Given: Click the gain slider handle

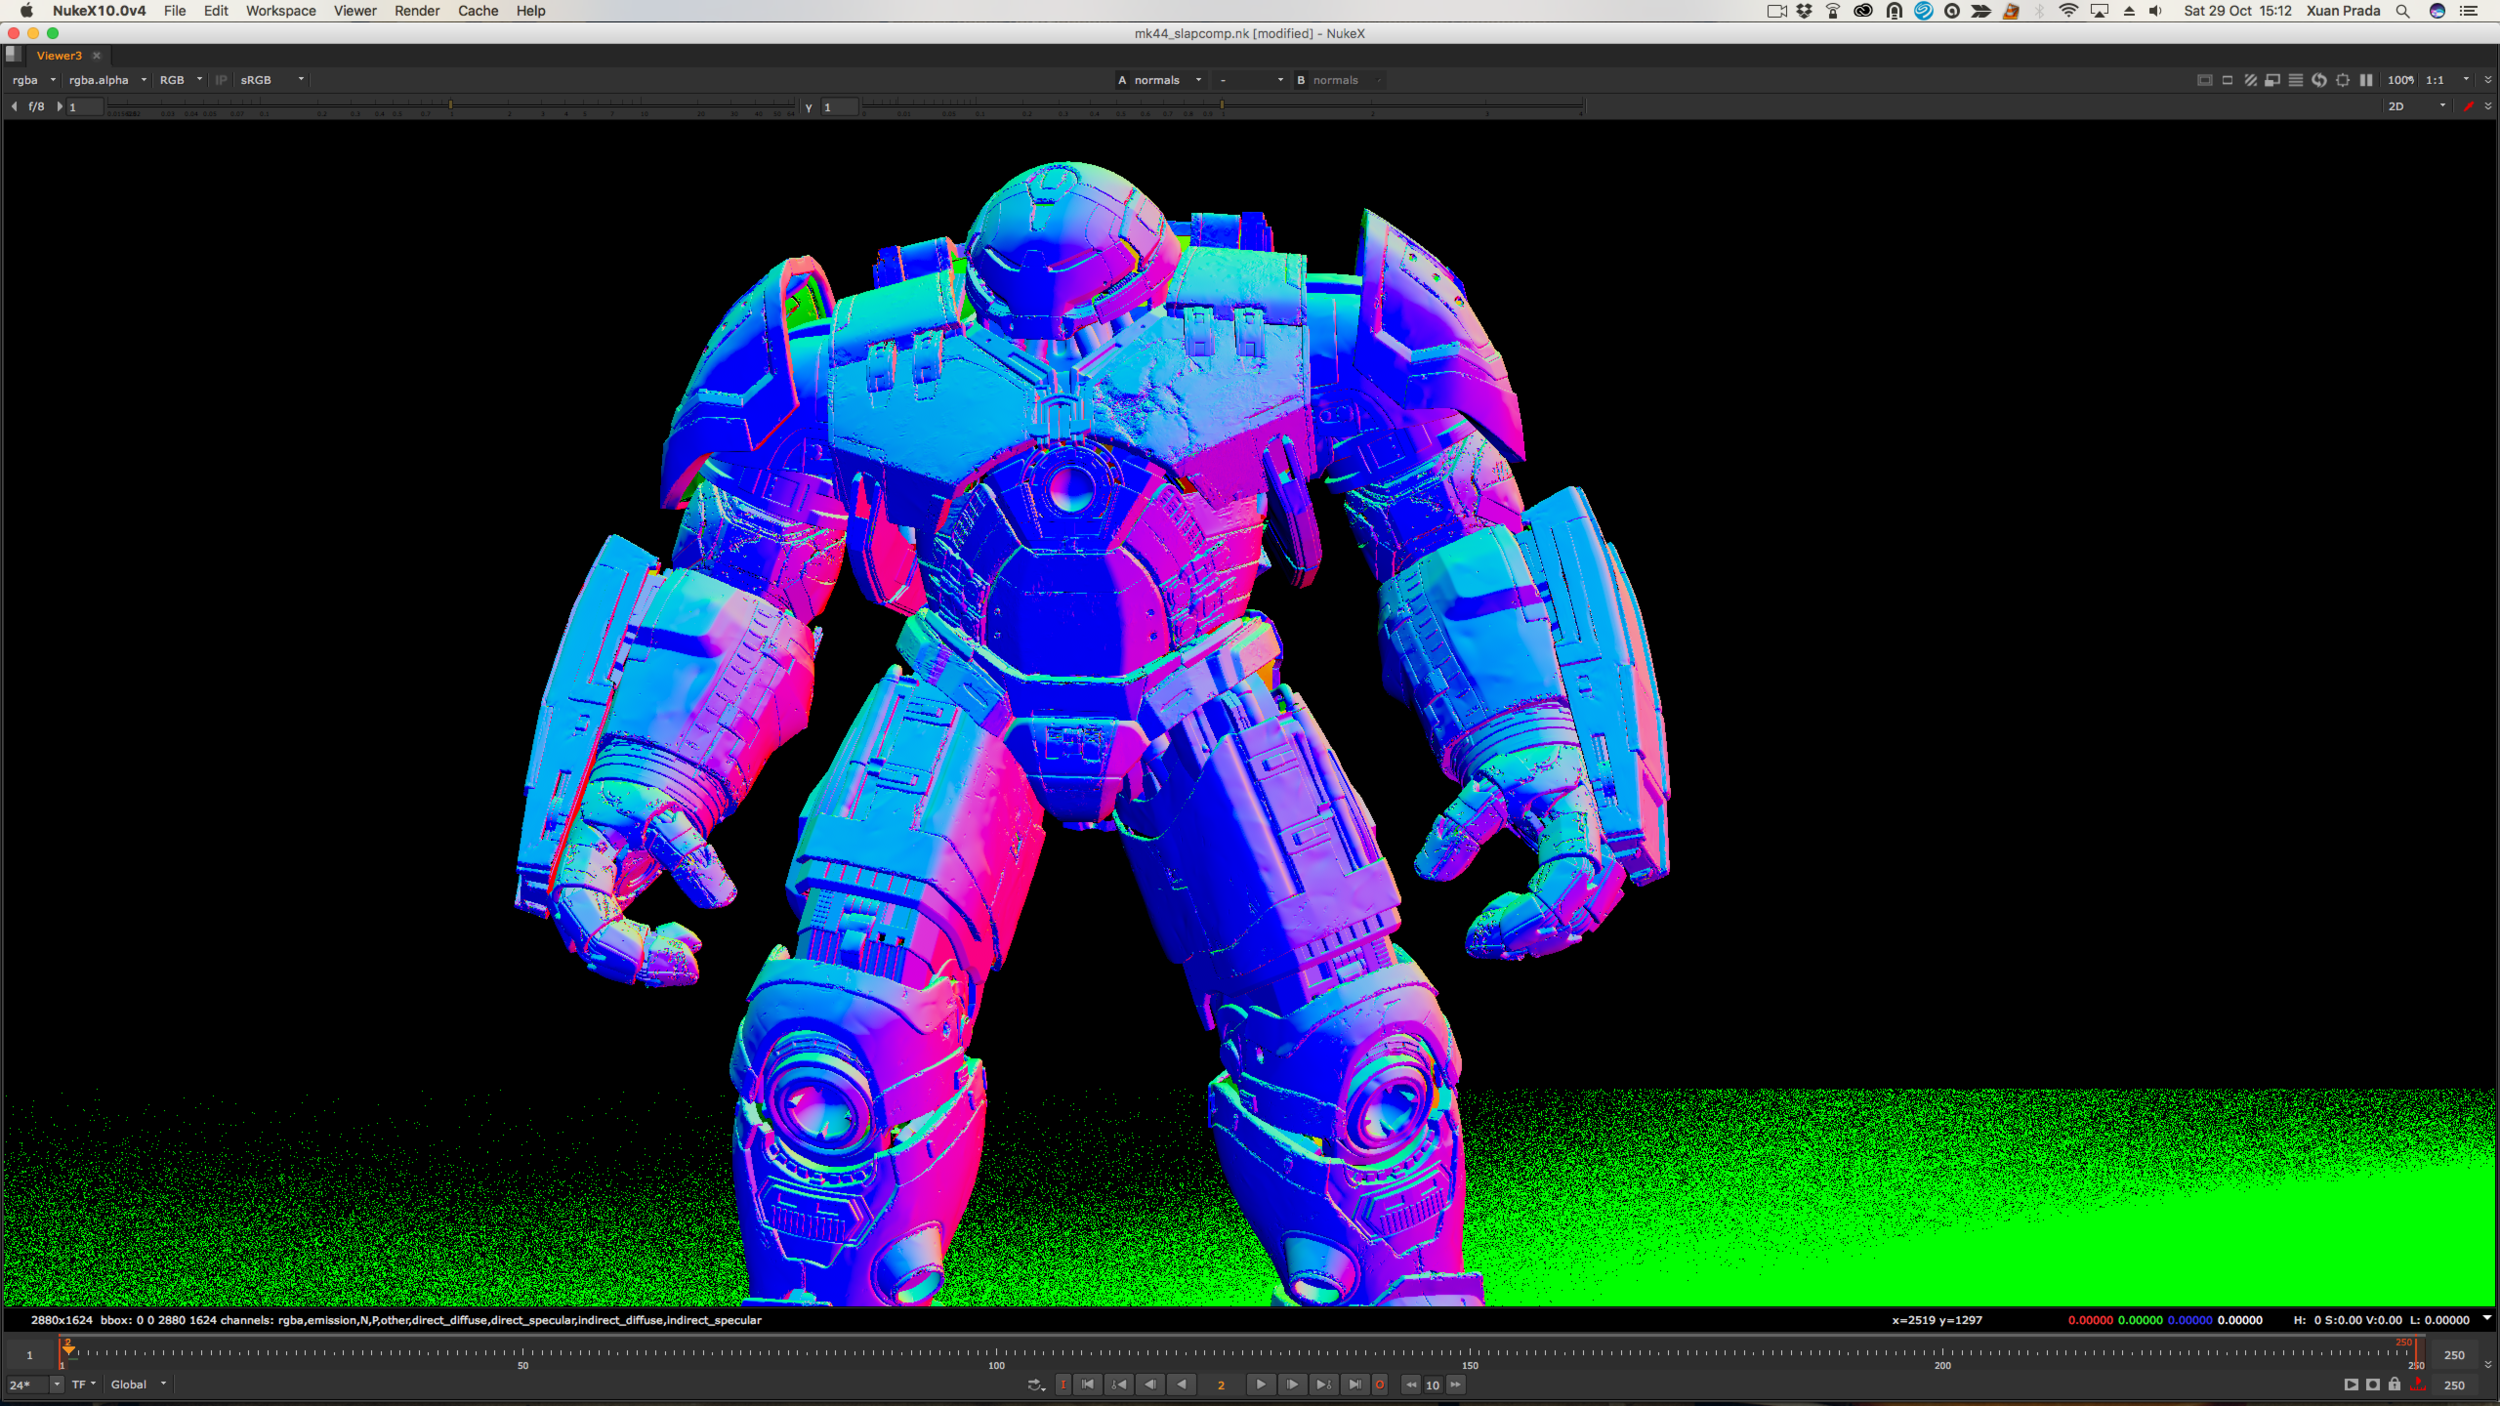Looking at the screenshot, I should click(451, 103).
